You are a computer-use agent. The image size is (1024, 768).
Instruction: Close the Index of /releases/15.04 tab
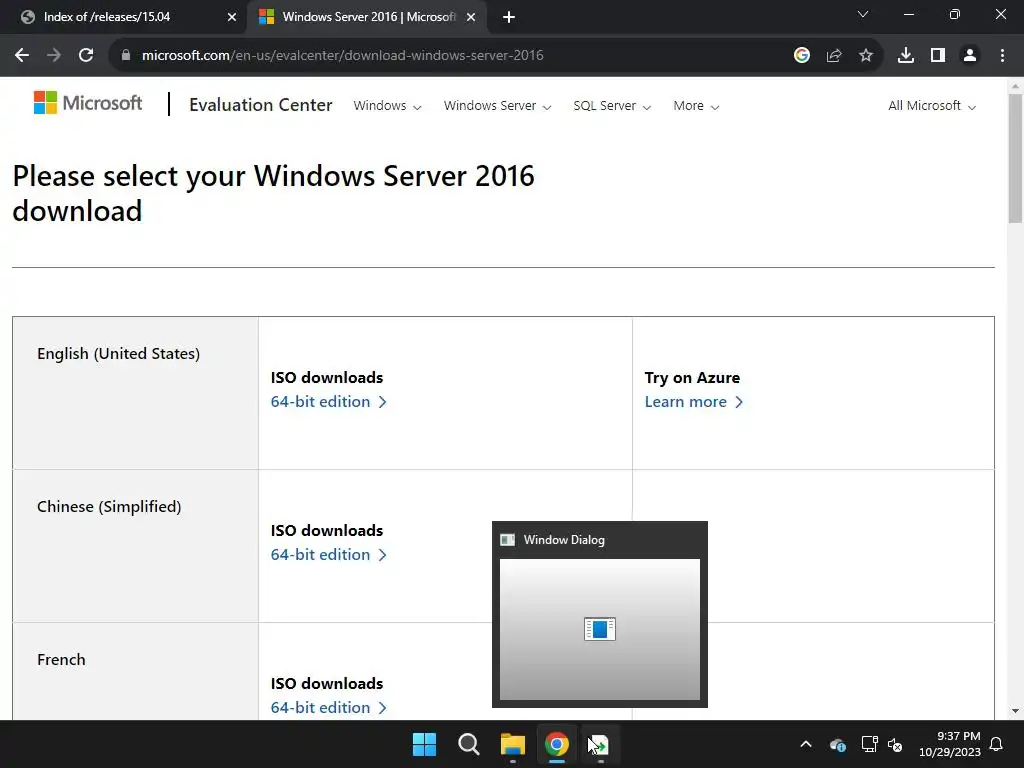[232, 17]
